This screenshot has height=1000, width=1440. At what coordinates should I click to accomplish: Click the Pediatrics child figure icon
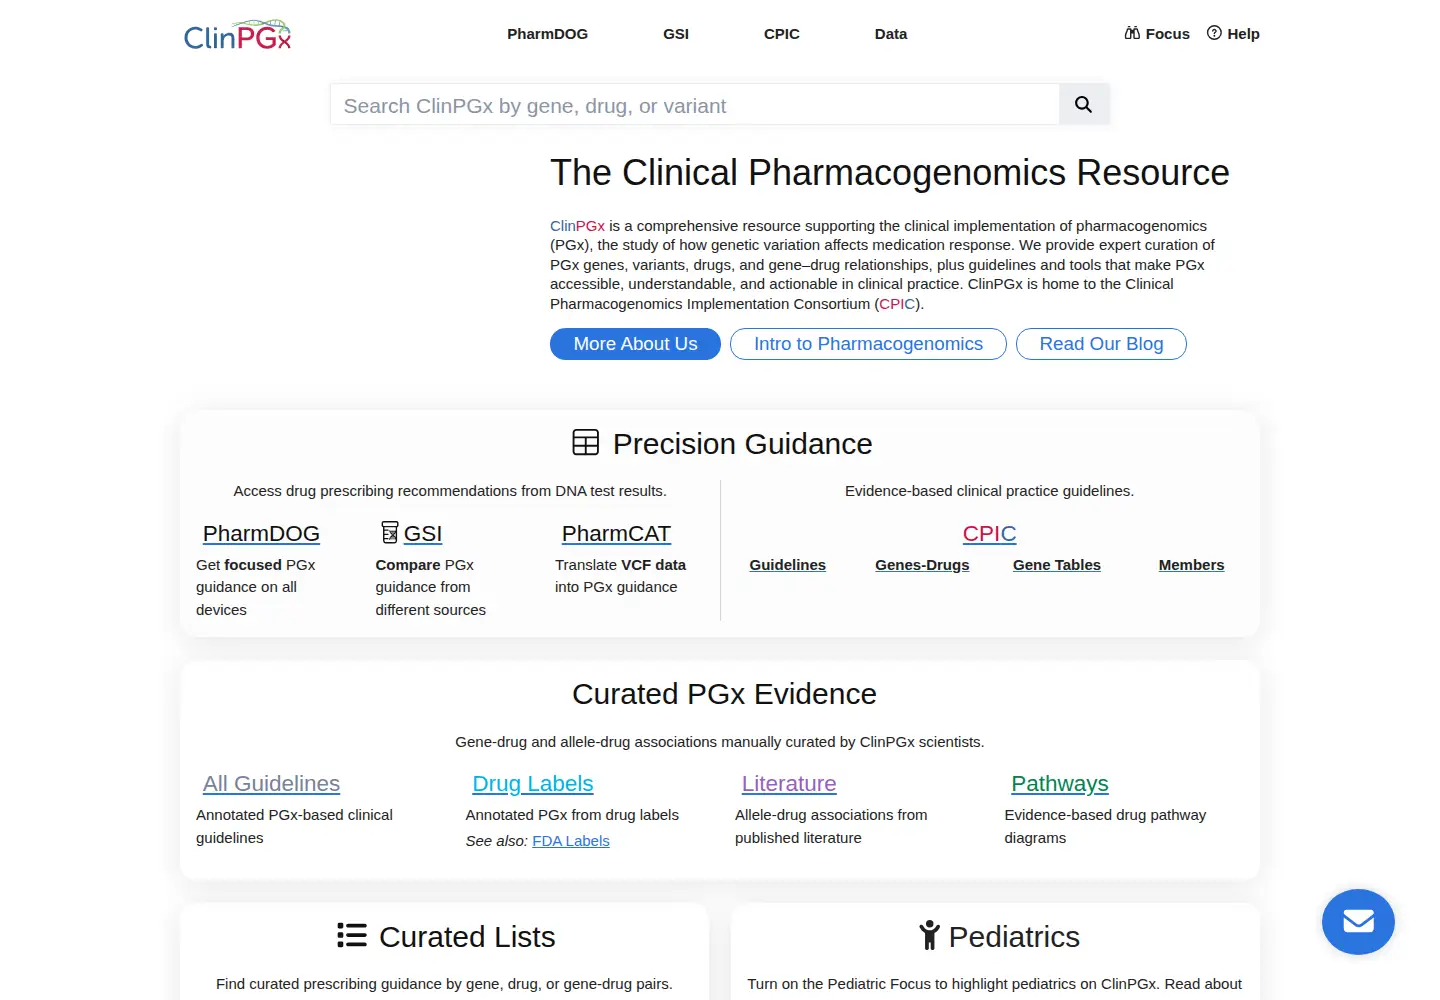coord(929,935)
